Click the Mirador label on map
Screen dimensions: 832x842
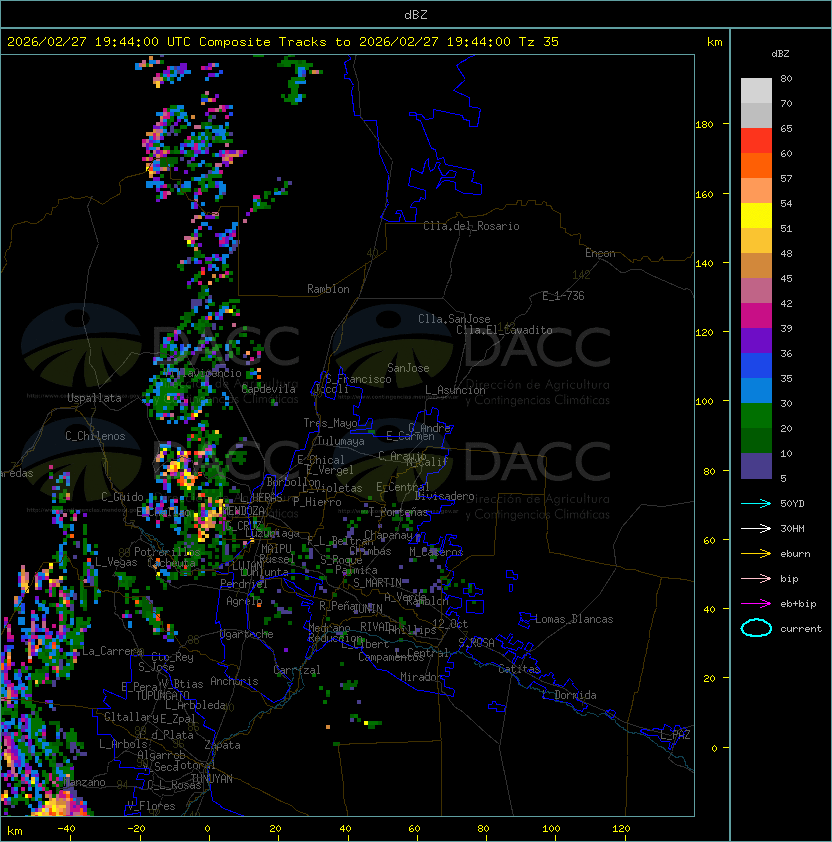[422, 677]
